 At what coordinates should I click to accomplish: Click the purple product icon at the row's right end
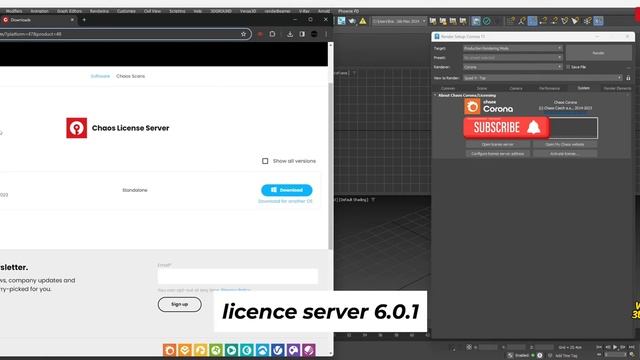(x=309, y=350)
